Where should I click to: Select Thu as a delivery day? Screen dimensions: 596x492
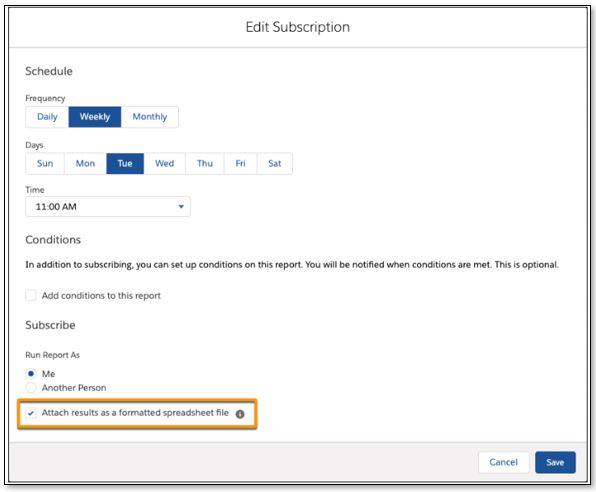(x=204, y=163)
